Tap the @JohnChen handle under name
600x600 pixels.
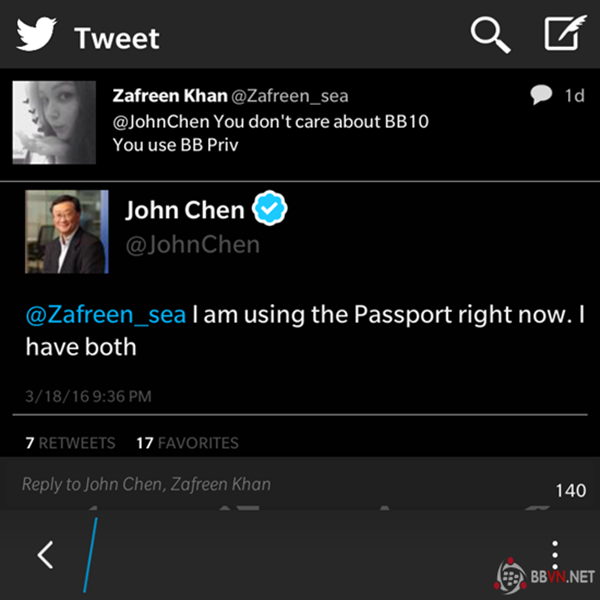[x=193, y=245]
